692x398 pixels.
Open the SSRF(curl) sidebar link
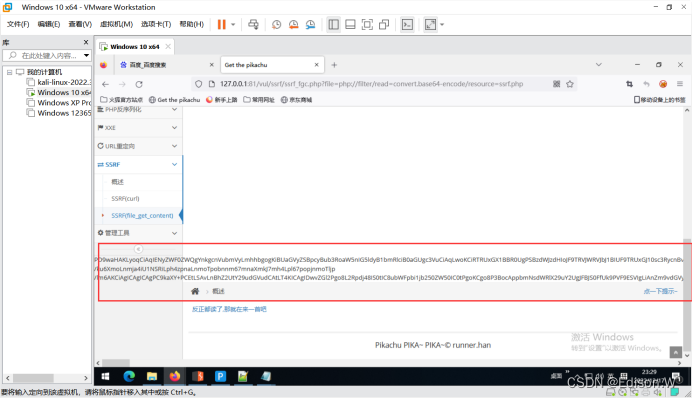pos(125,199)
